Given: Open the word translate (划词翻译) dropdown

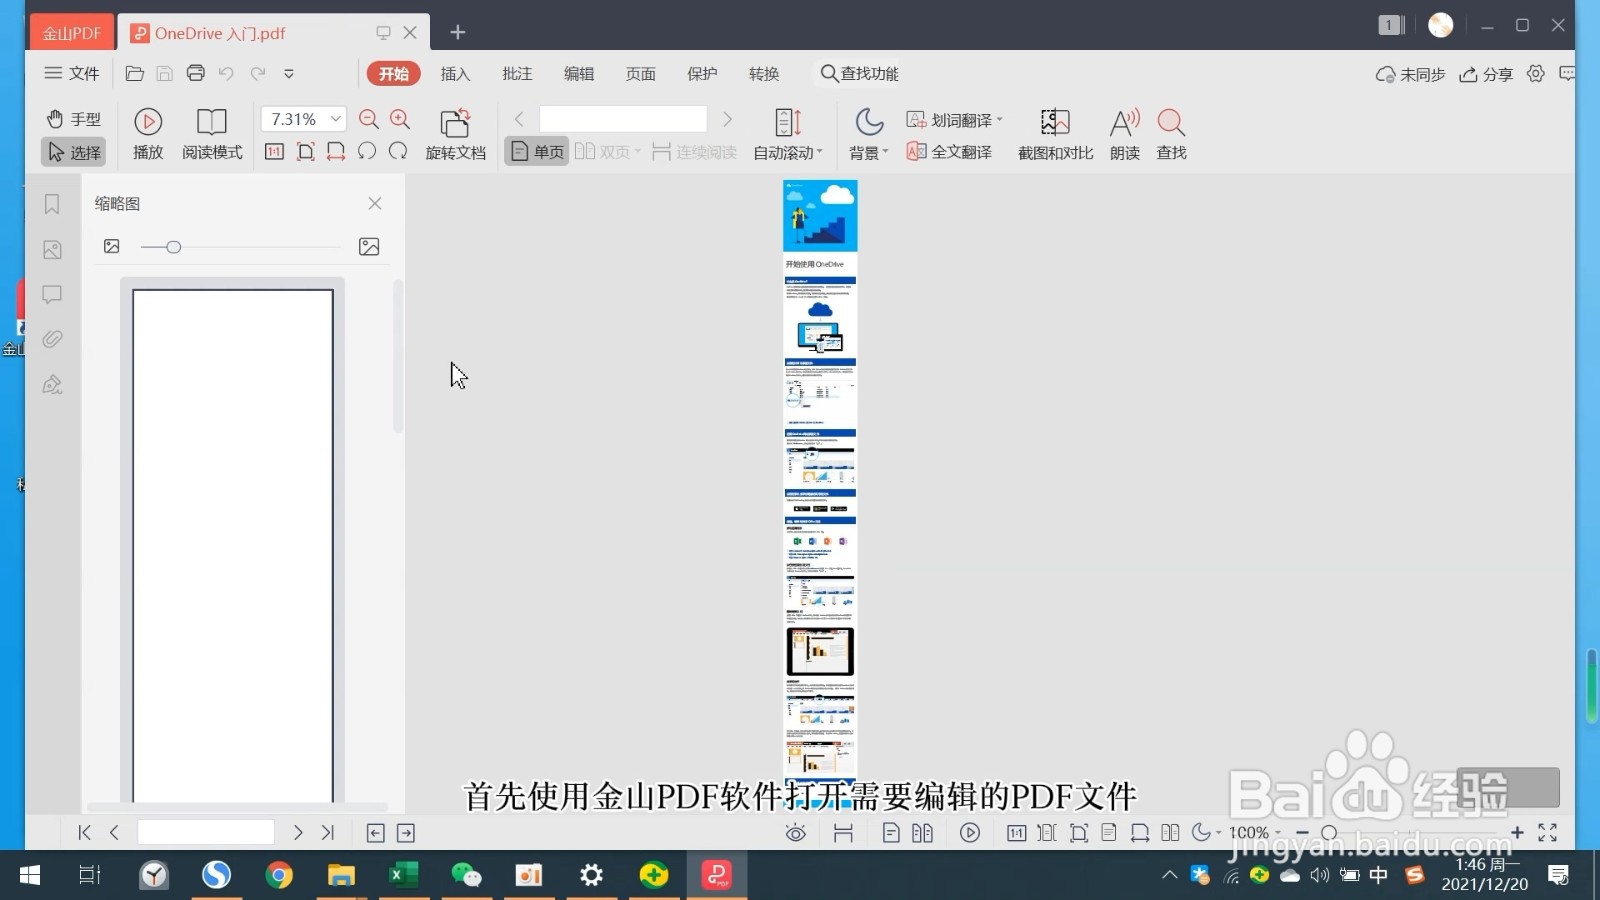Looking at the screenshot, I should pos(954,119).
